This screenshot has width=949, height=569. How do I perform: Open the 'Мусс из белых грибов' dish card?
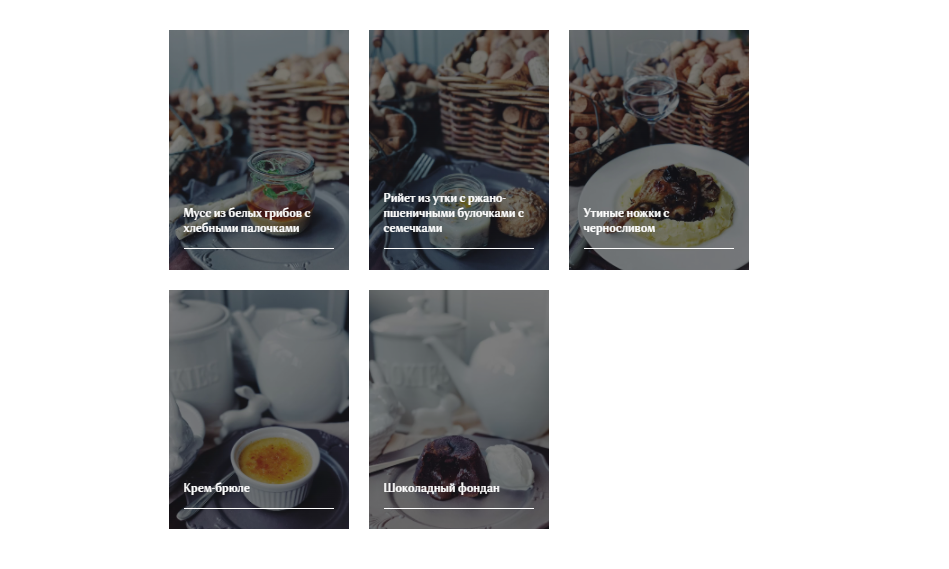[x=258, y=150]
